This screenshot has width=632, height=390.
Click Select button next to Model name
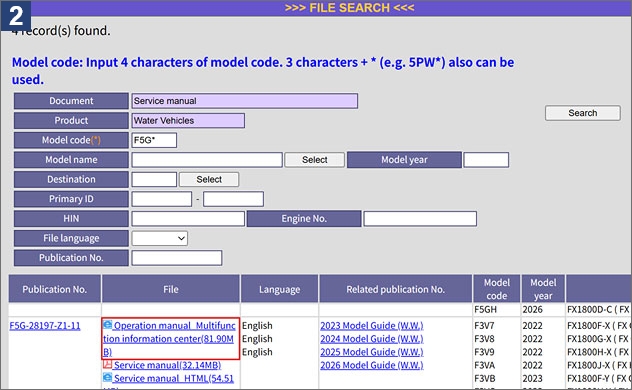coord(314,160)
